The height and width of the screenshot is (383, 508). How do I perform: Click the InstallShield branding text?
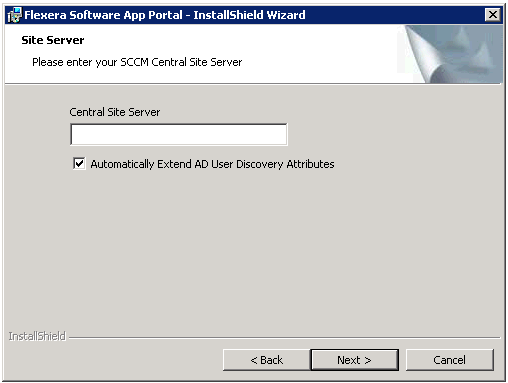(x=37, y=336)
